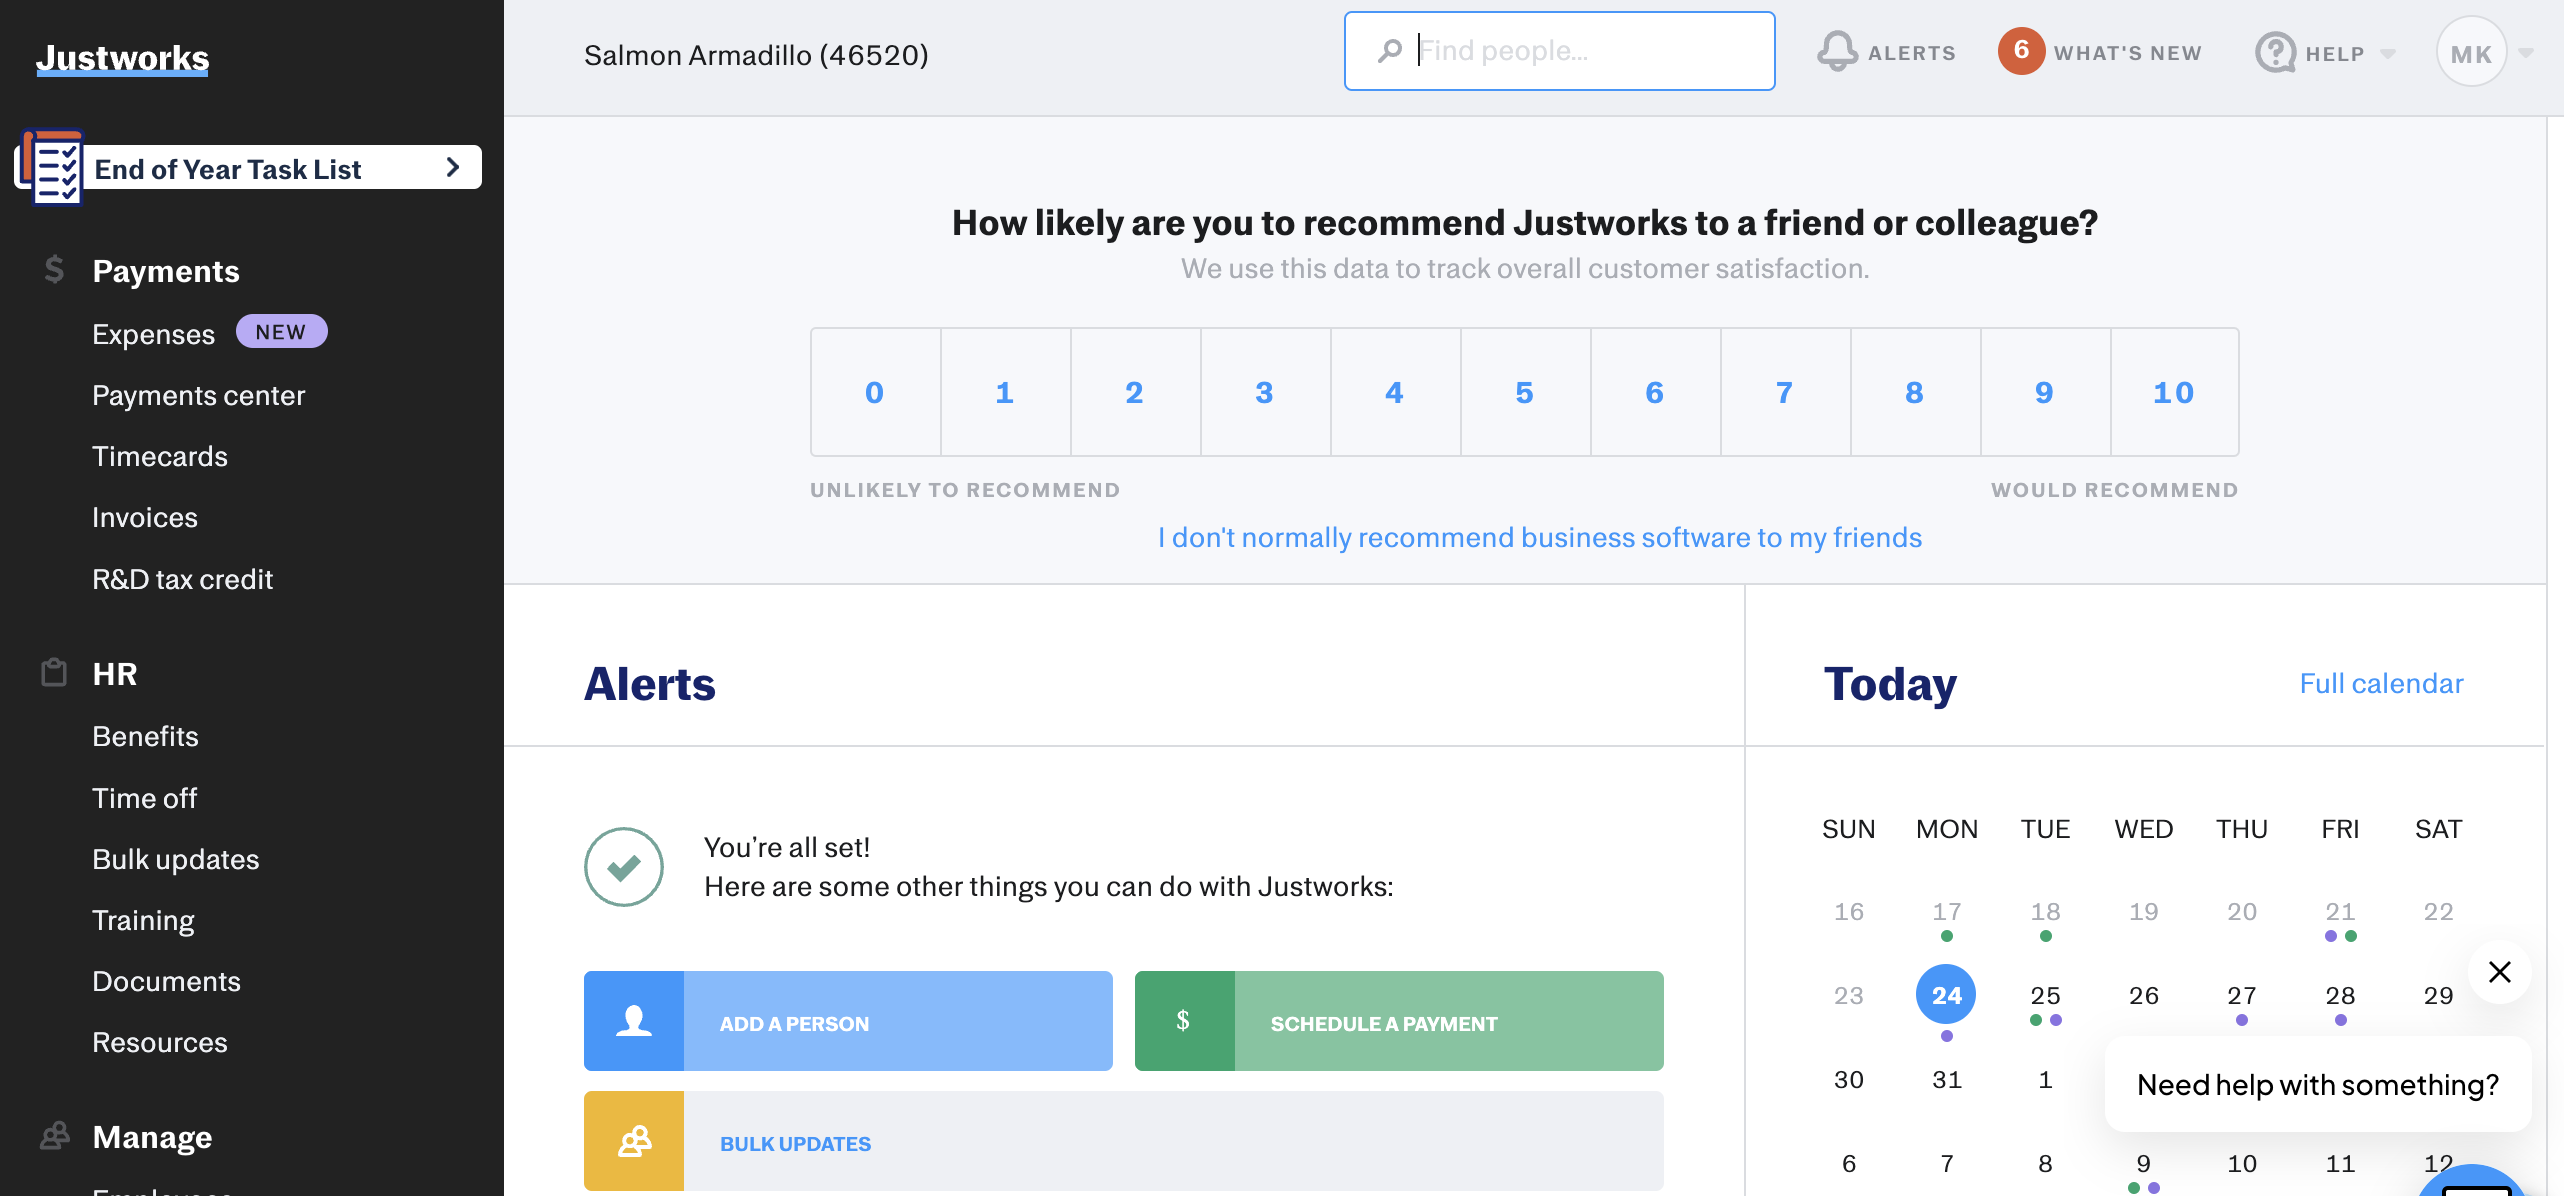The width and height of the screenshot is (2564, 1196).
Task: Select rating 4 in the survey
Action: pos(1395,392)
